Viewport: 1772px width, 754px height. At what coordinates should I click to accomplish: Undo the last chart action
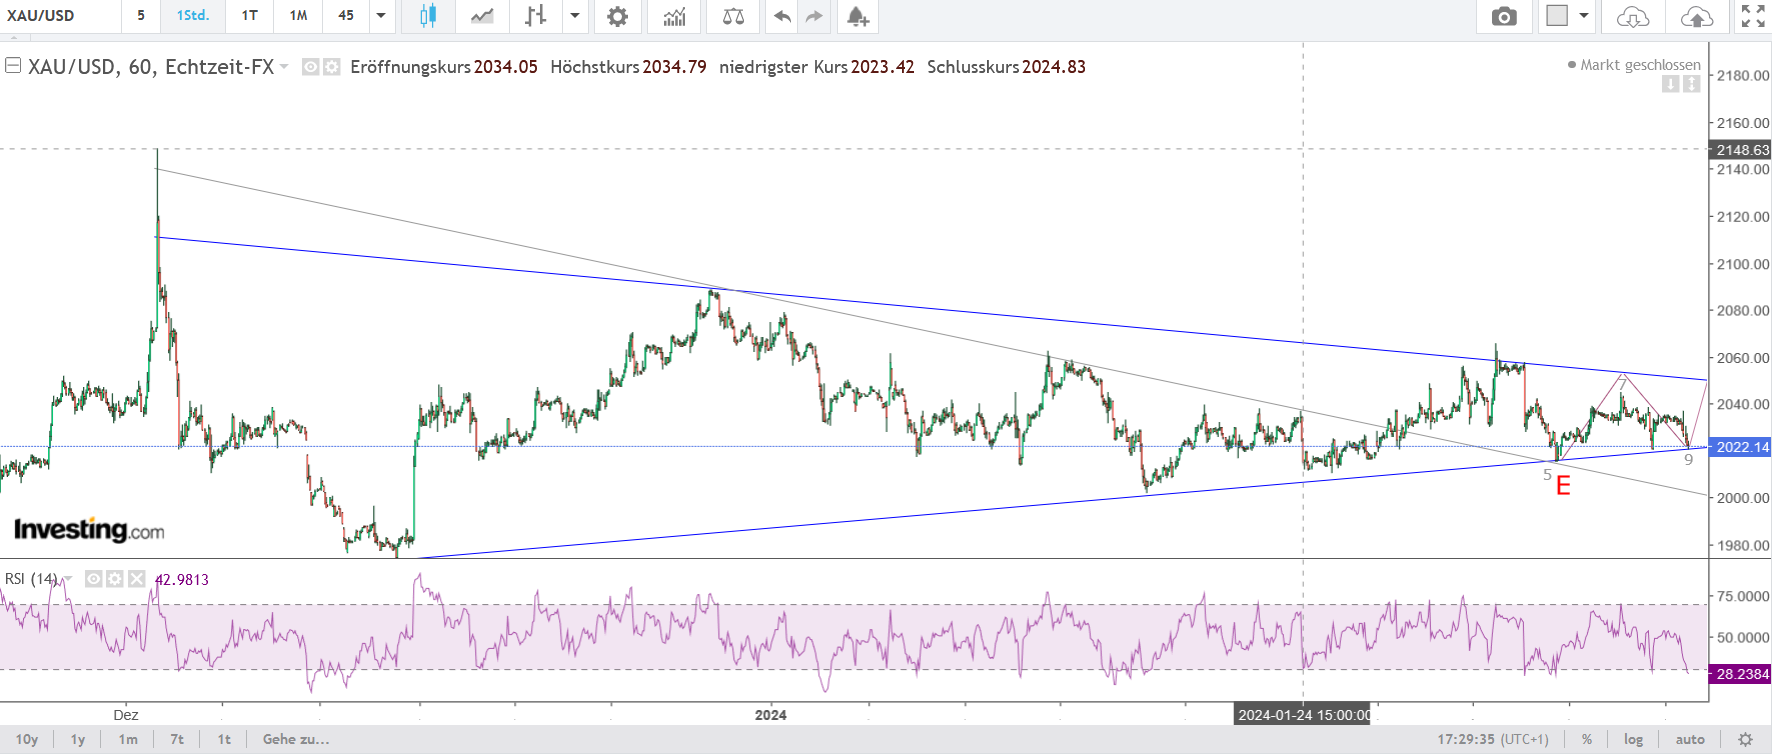782,16
